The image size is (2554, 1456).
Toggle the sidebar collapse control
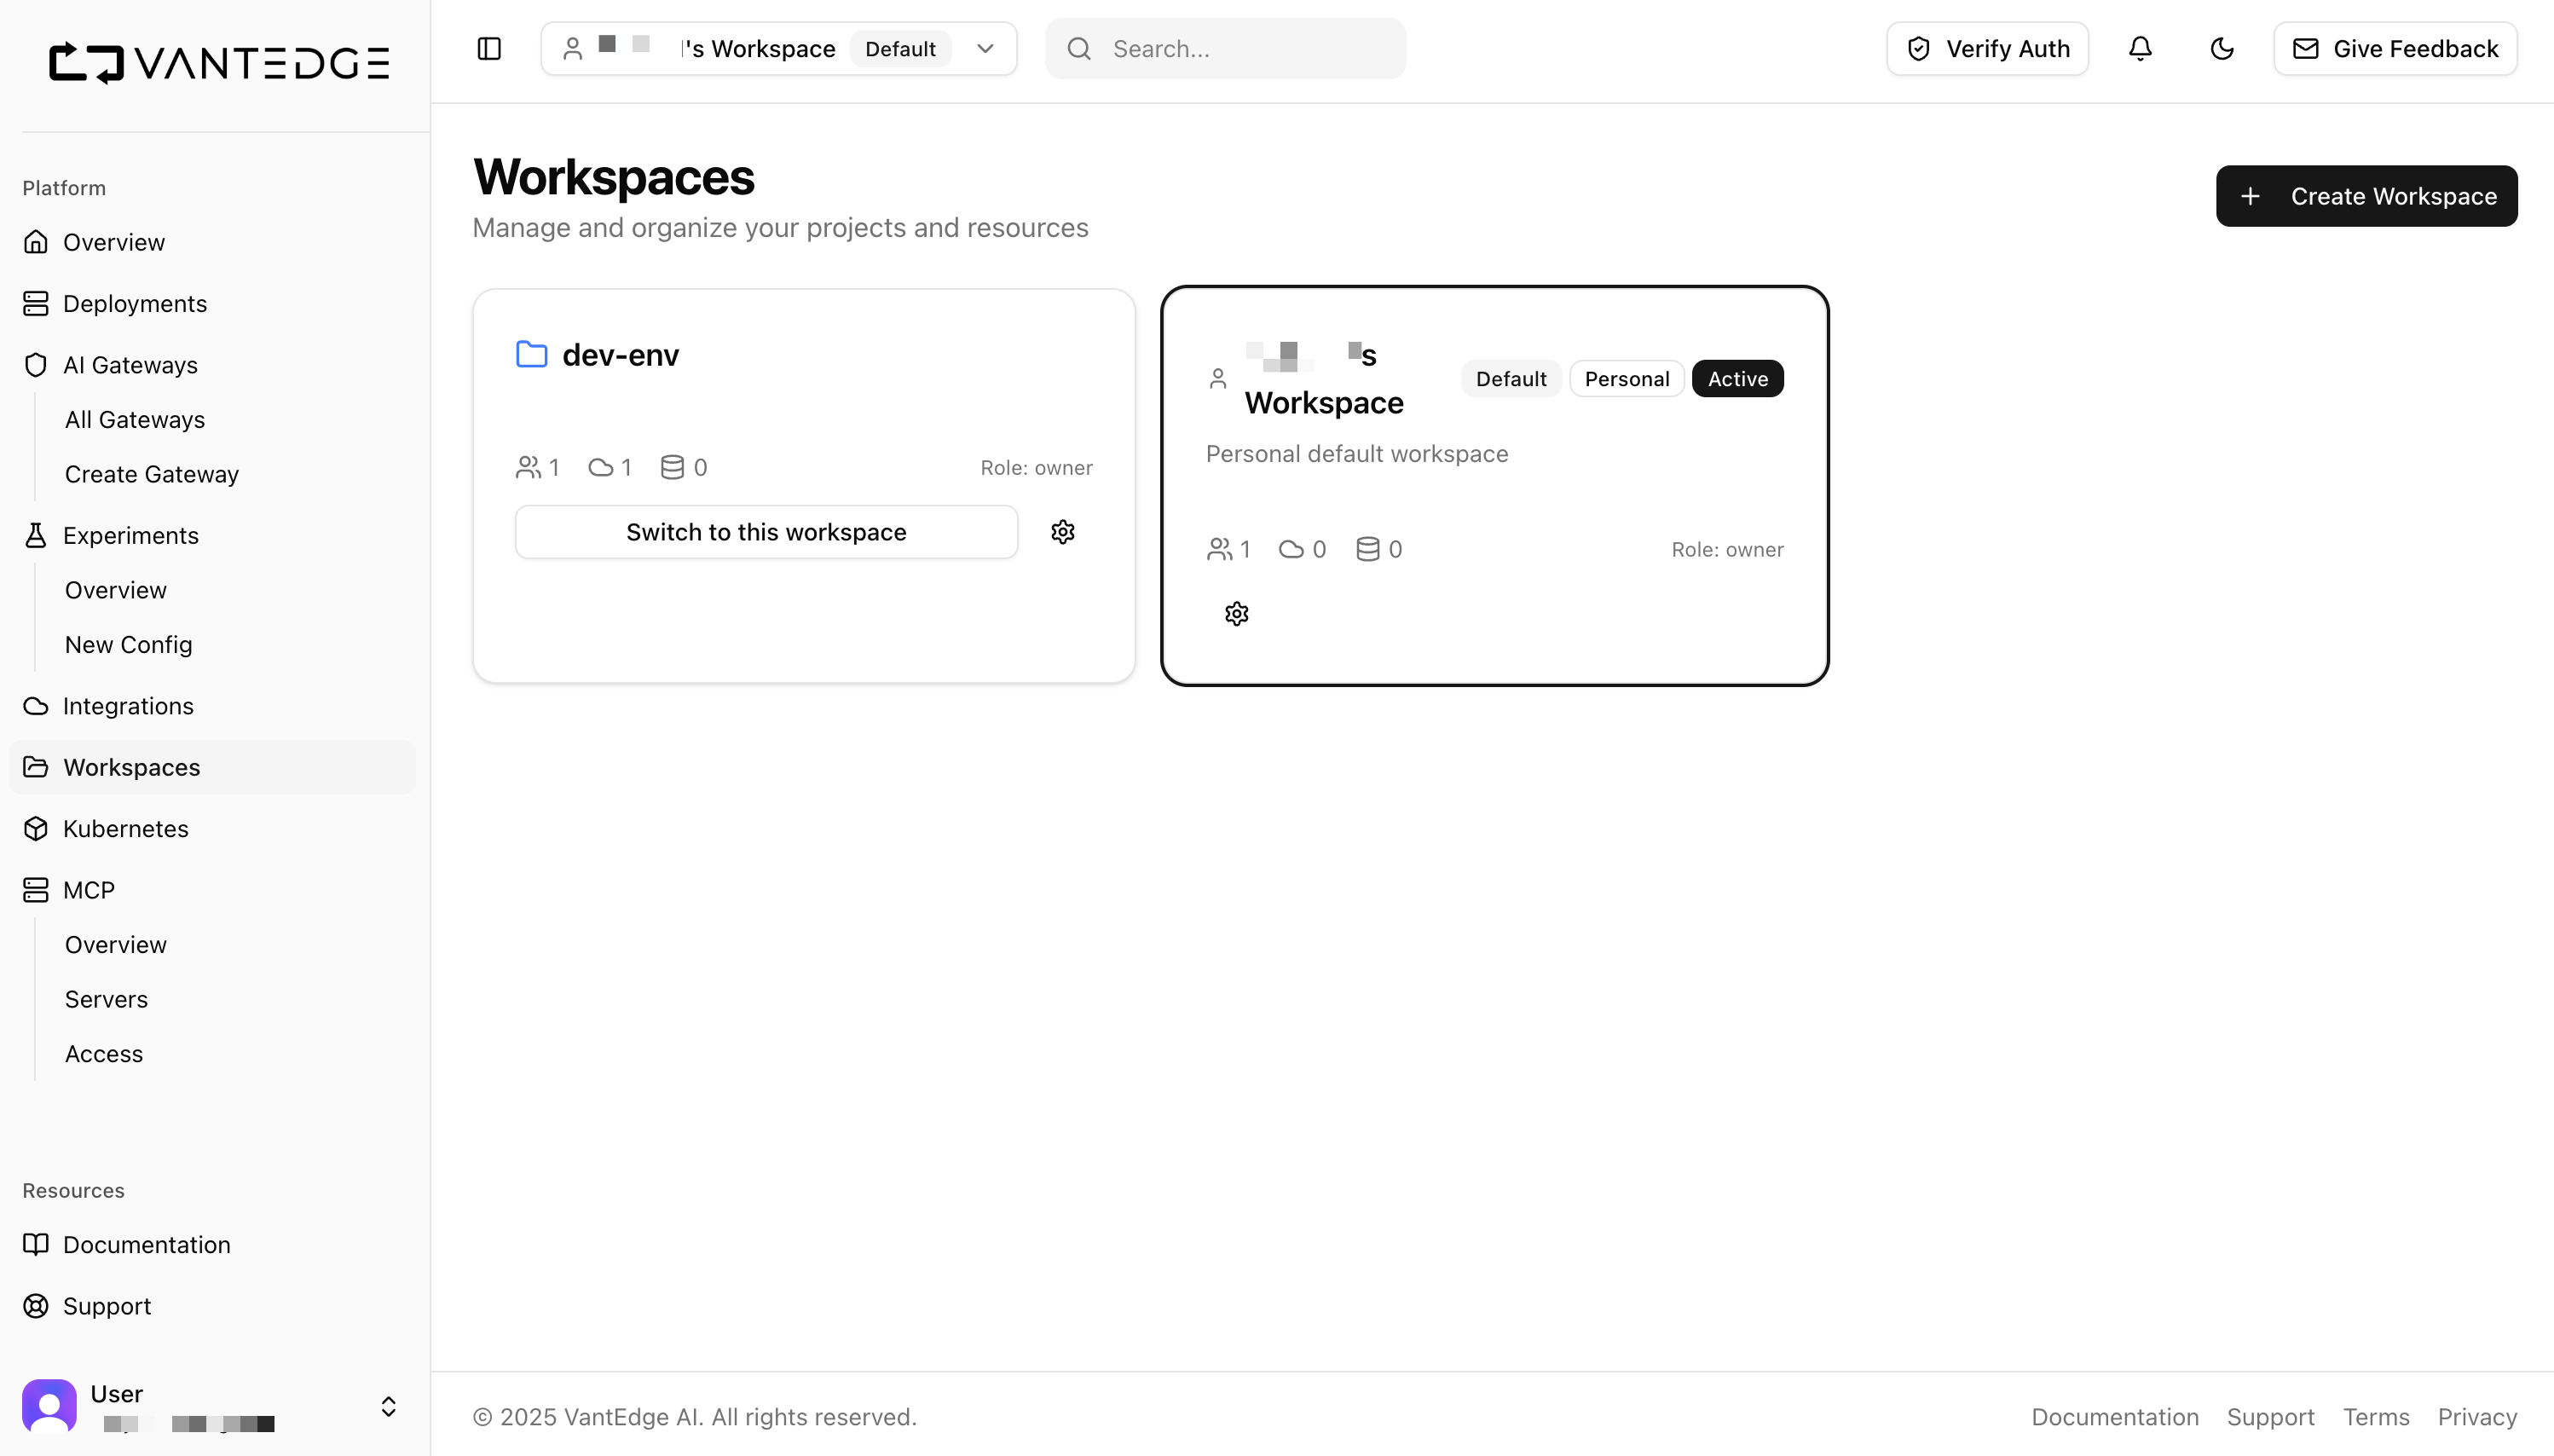[x=489, y=48]
